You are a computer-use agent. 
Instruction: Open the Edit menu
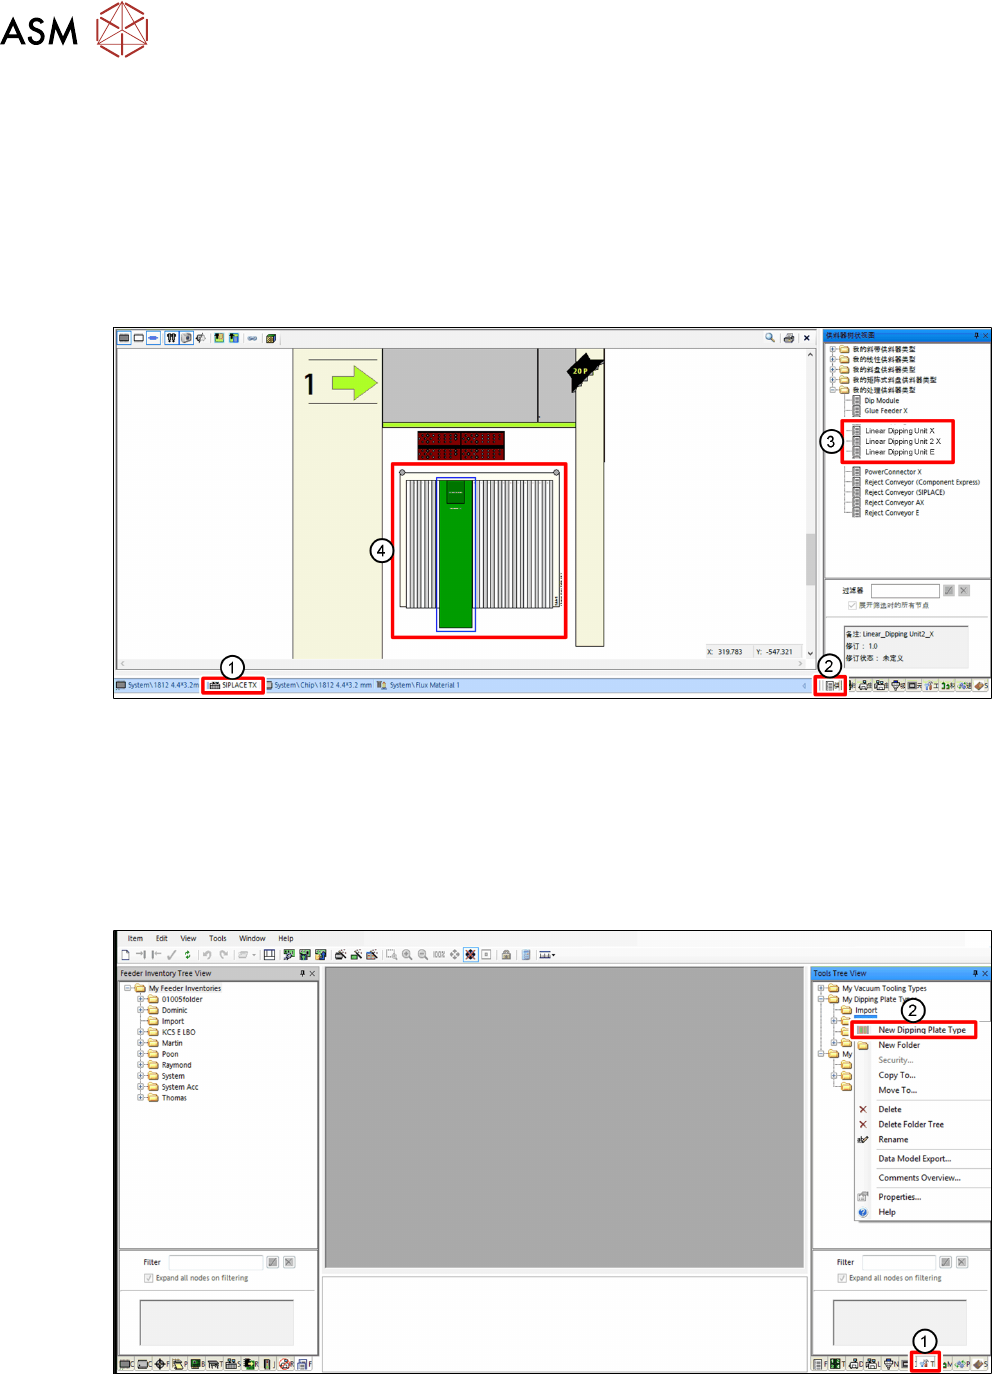[x=161, y=939]
